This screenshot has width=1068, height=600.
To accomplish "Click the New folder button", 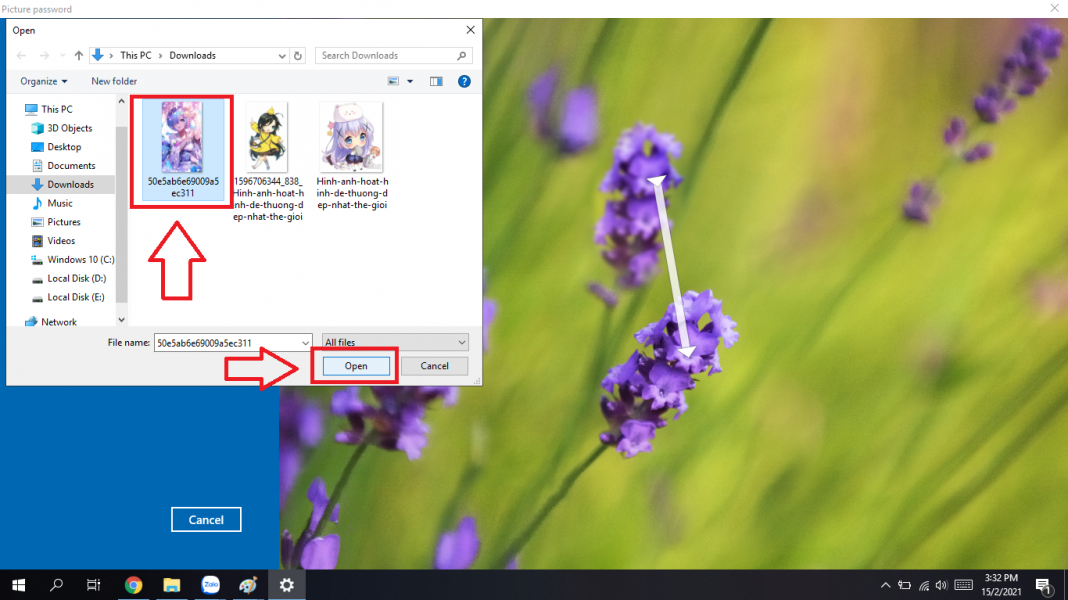I will pyautogui.click(x=114, y=81).
